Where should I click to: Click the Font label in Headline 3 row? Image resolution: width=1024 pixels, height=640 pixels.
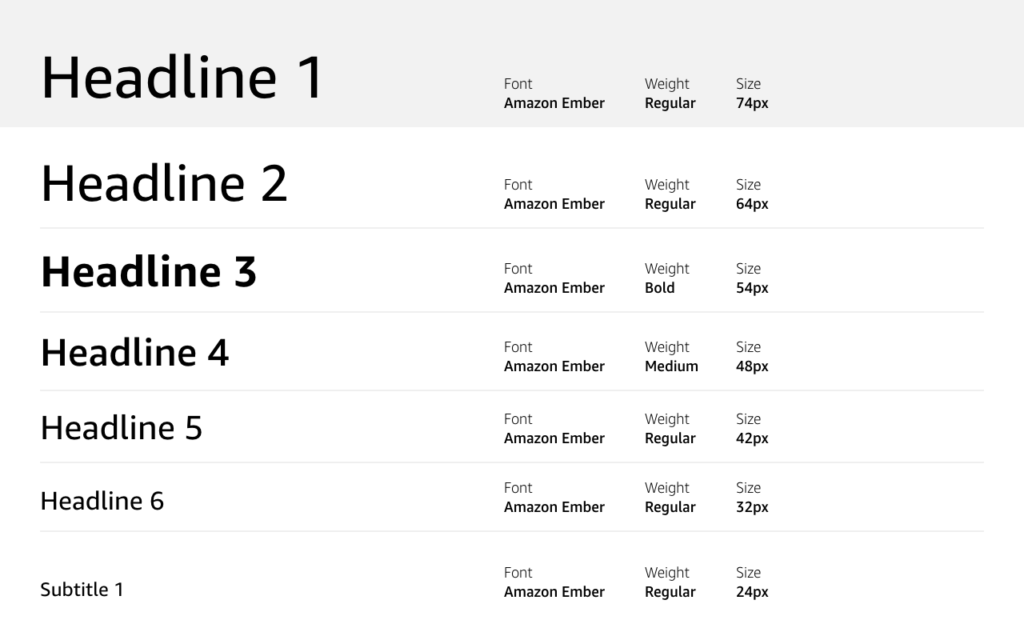coord(518,269)
